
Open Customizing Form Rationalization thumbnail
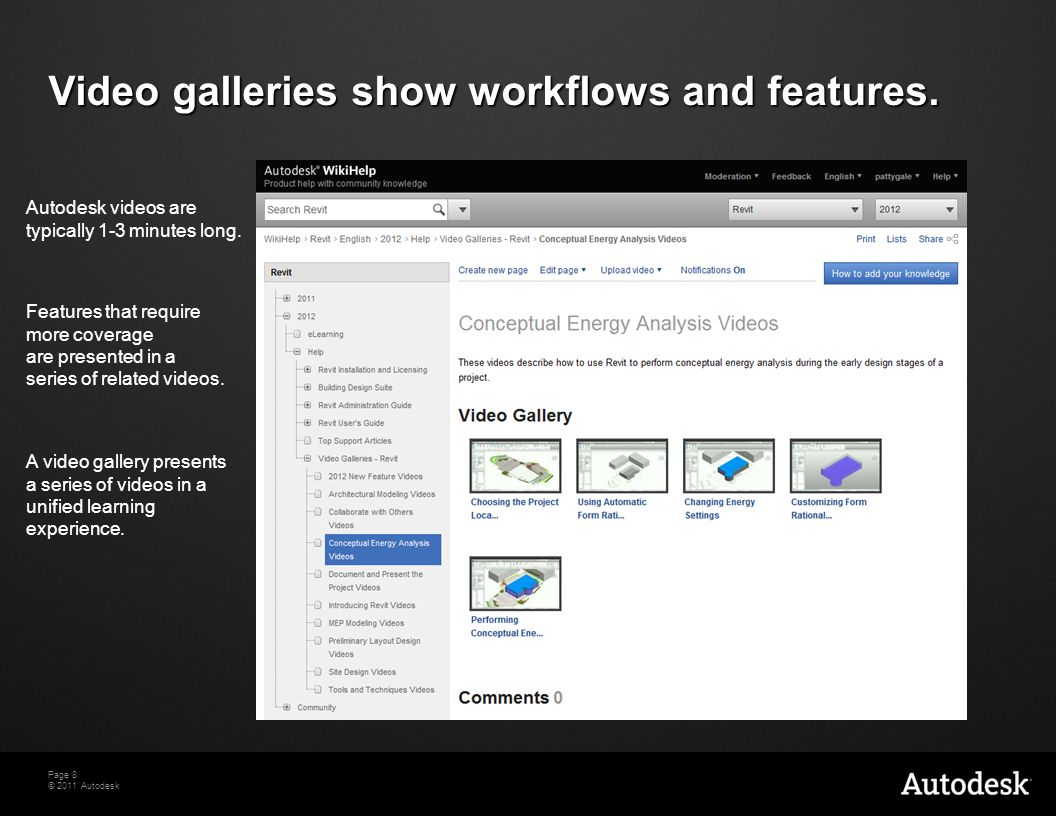tap(835, 465)
